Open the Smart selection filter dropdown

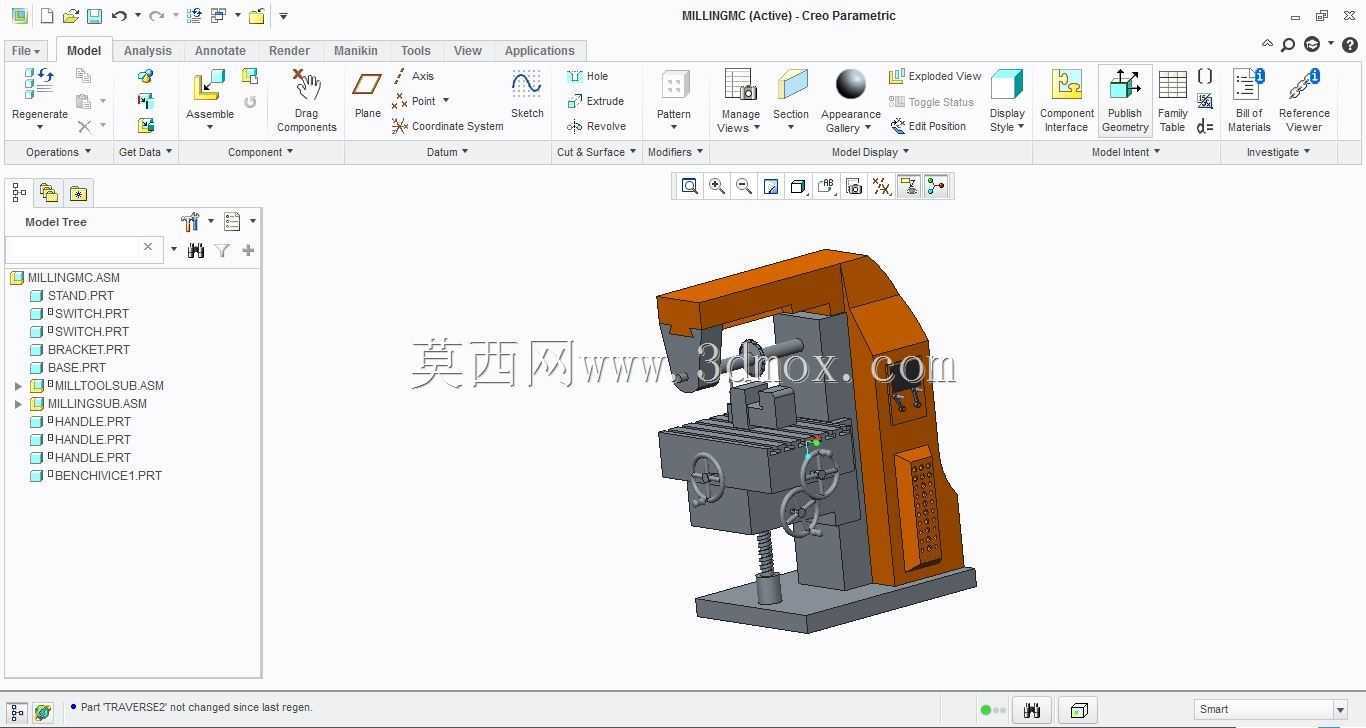pos(1340,710)
